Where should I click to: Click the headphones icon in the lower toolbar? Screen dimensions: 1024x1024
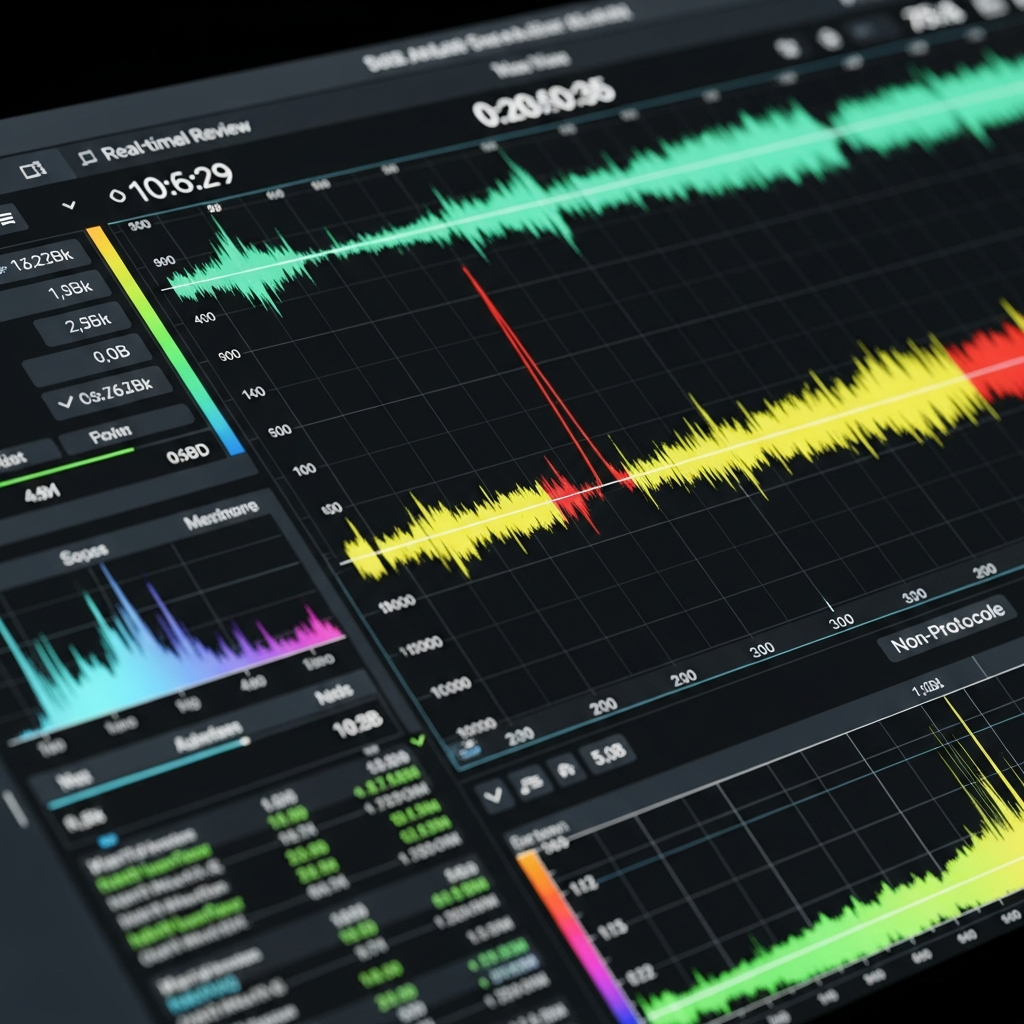point(566,770)
